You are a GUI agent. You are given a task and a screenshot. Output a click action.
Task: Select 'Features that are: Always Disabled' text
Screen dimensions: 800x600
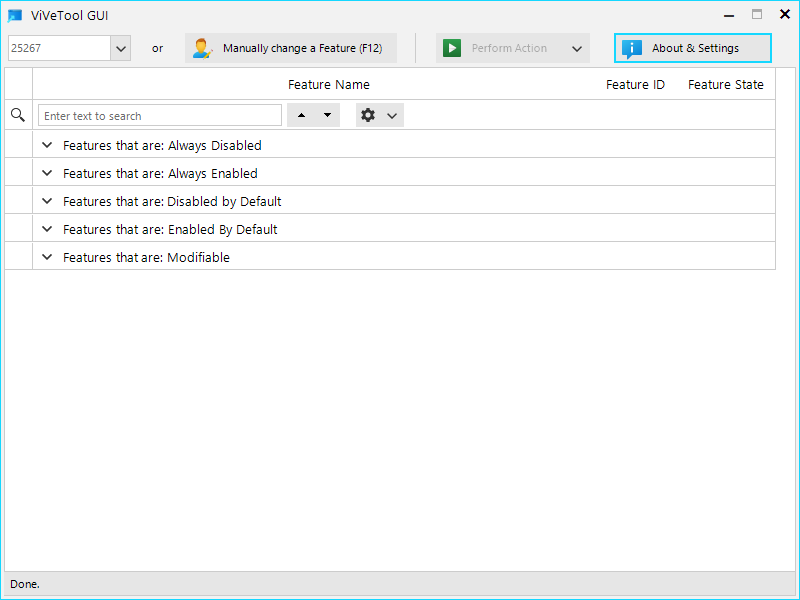[x=162, y=145]
